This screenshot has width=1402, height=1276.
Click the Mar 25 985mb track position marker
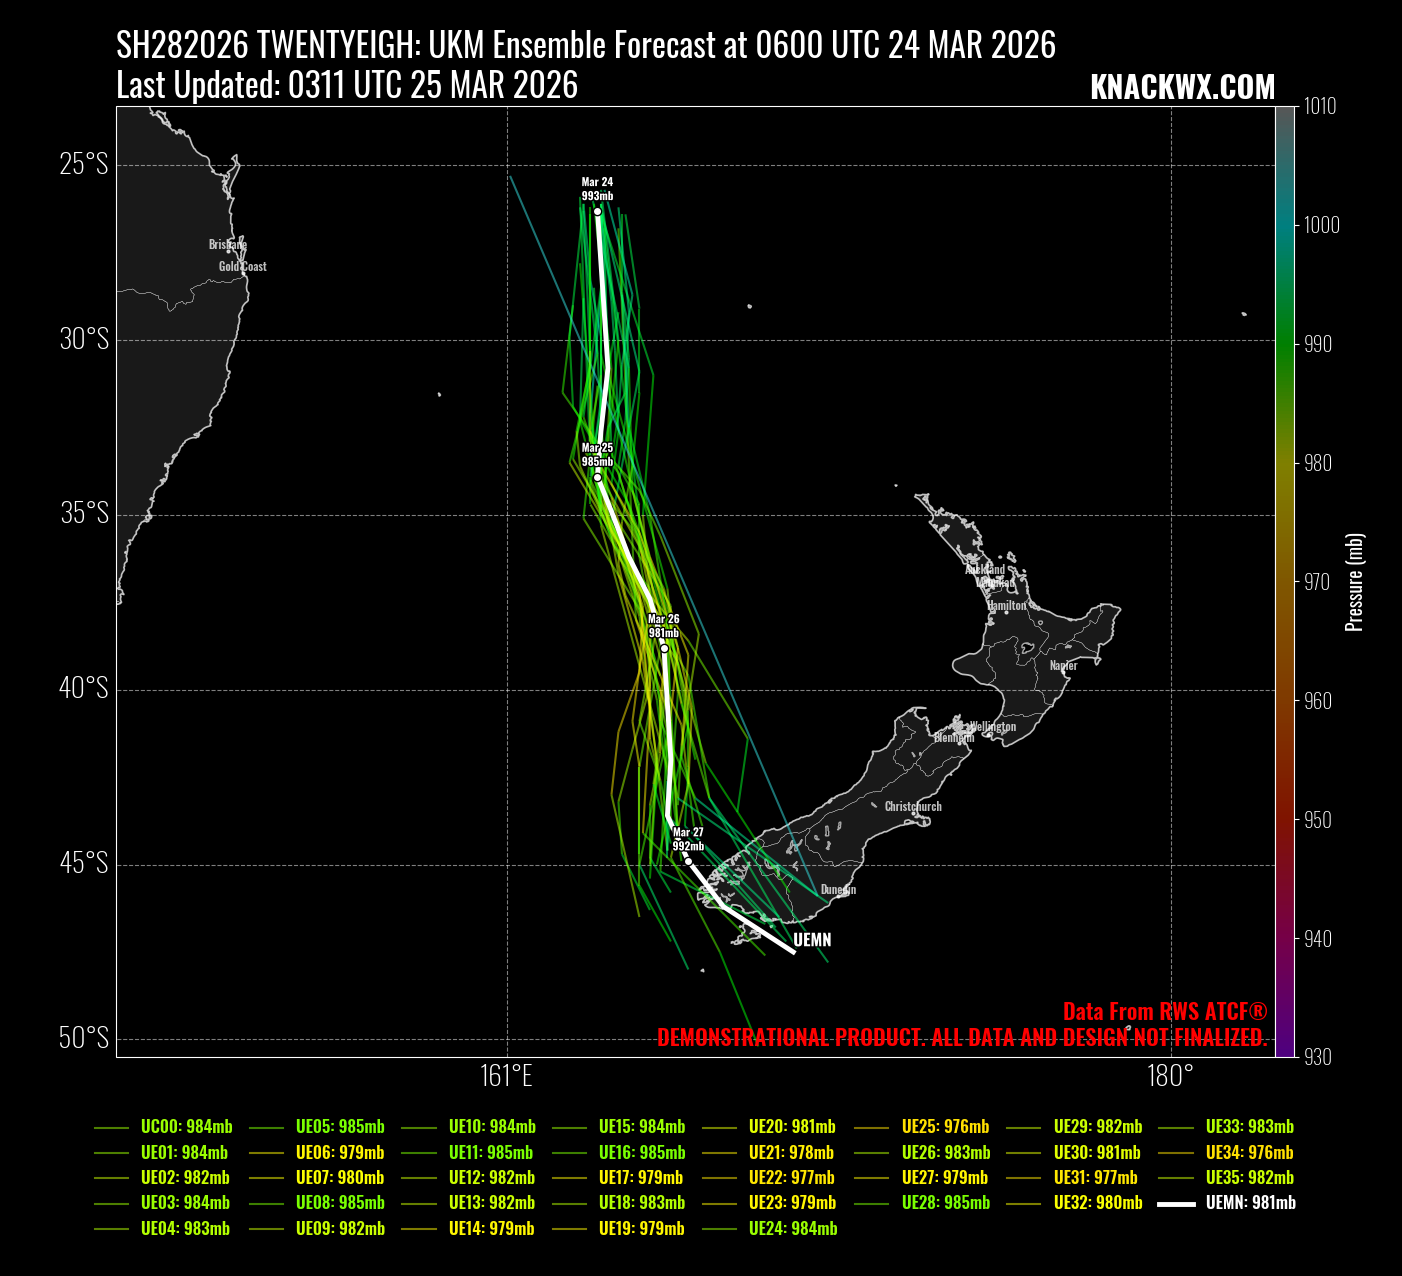click(x=597, y=477)
